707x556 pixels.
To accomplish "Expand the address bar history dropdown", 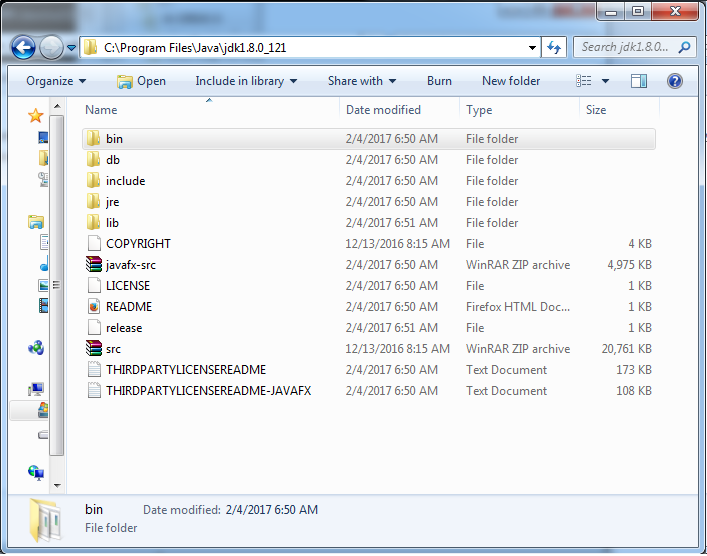I will (x=532, y=48).
